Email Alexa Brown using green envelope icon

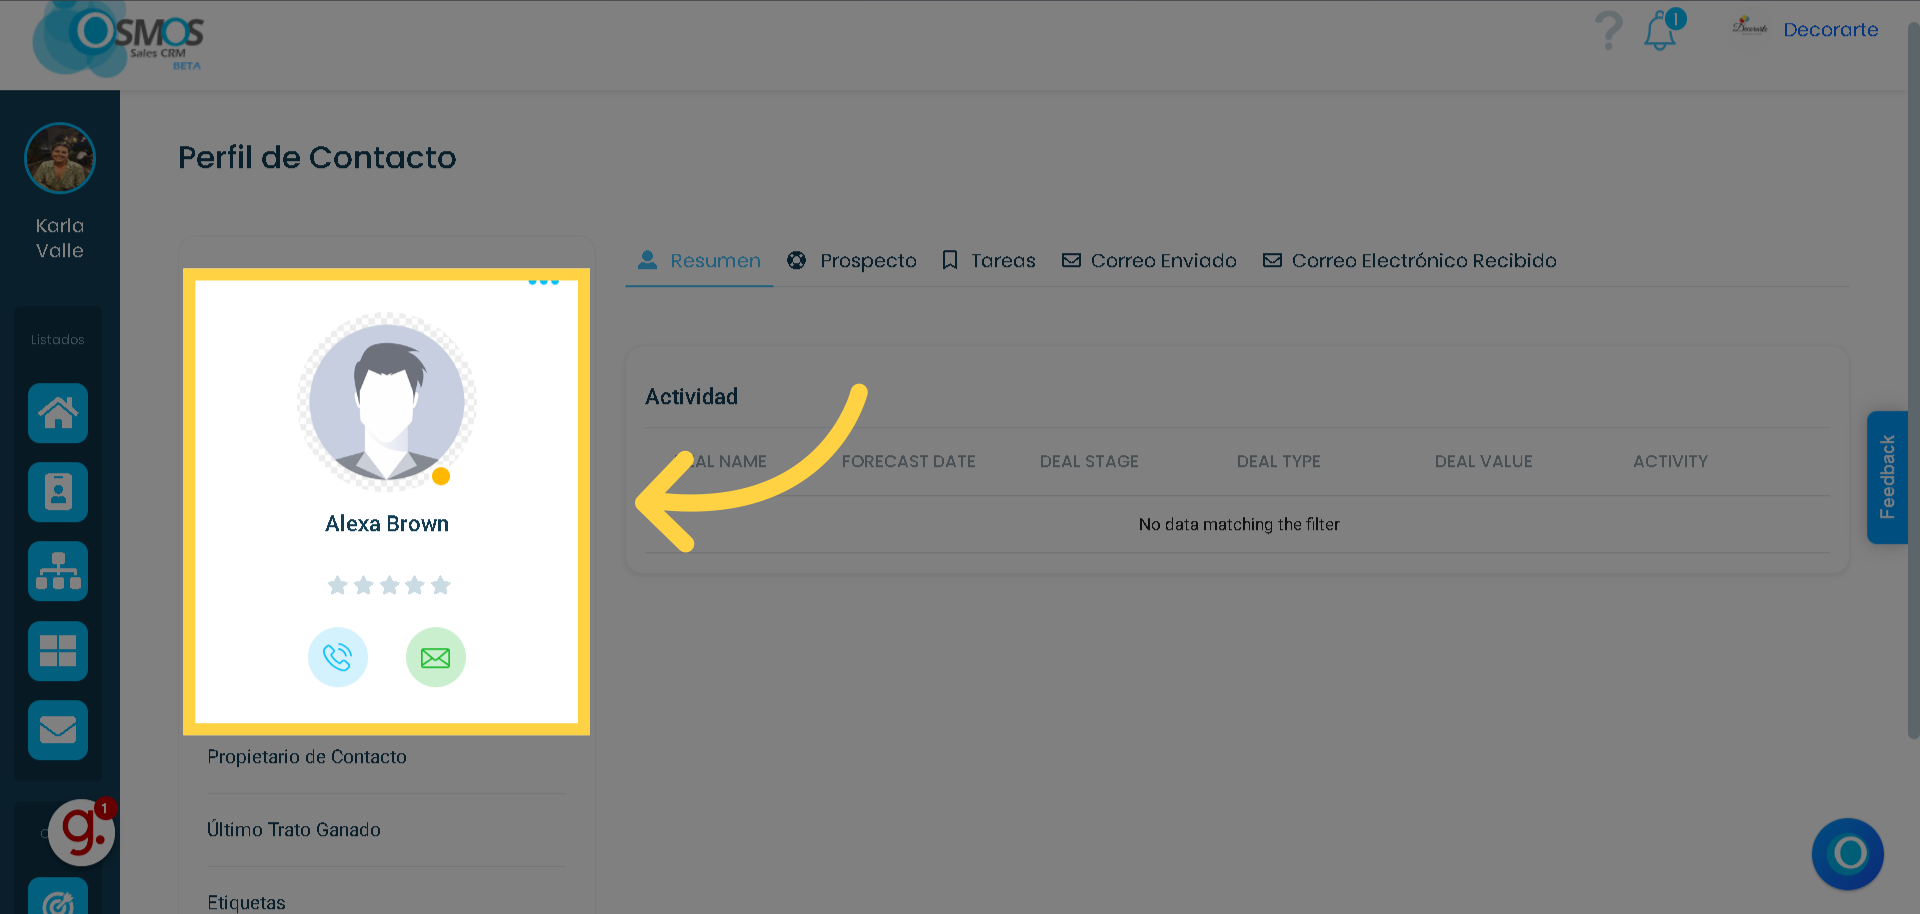coord(436,657)
